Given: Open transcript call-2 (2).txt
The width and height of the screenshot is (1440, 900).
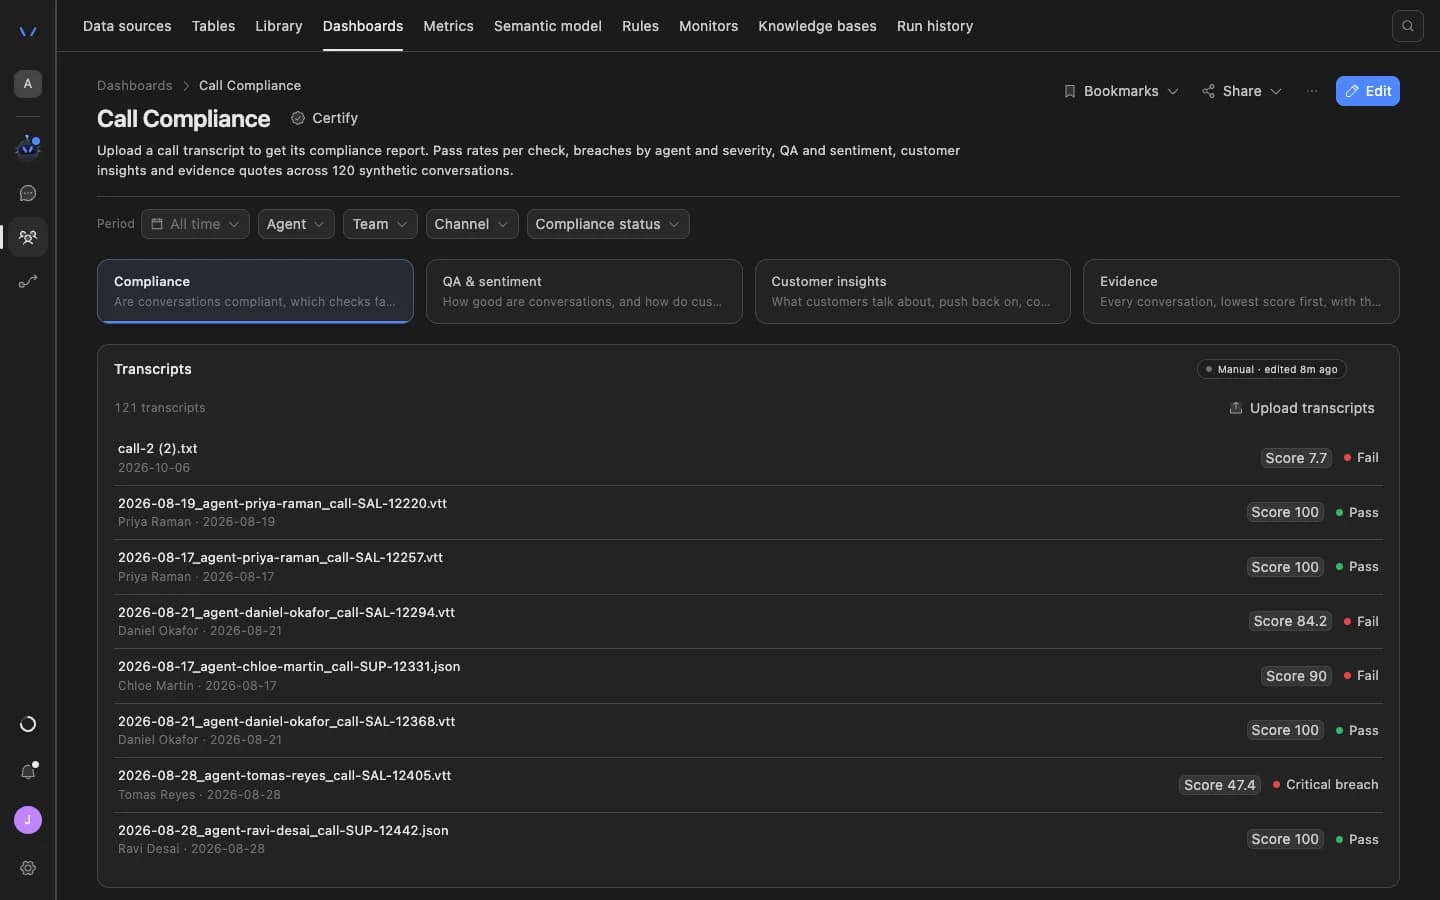Looking at the screenshot, I should click(748, 458).
